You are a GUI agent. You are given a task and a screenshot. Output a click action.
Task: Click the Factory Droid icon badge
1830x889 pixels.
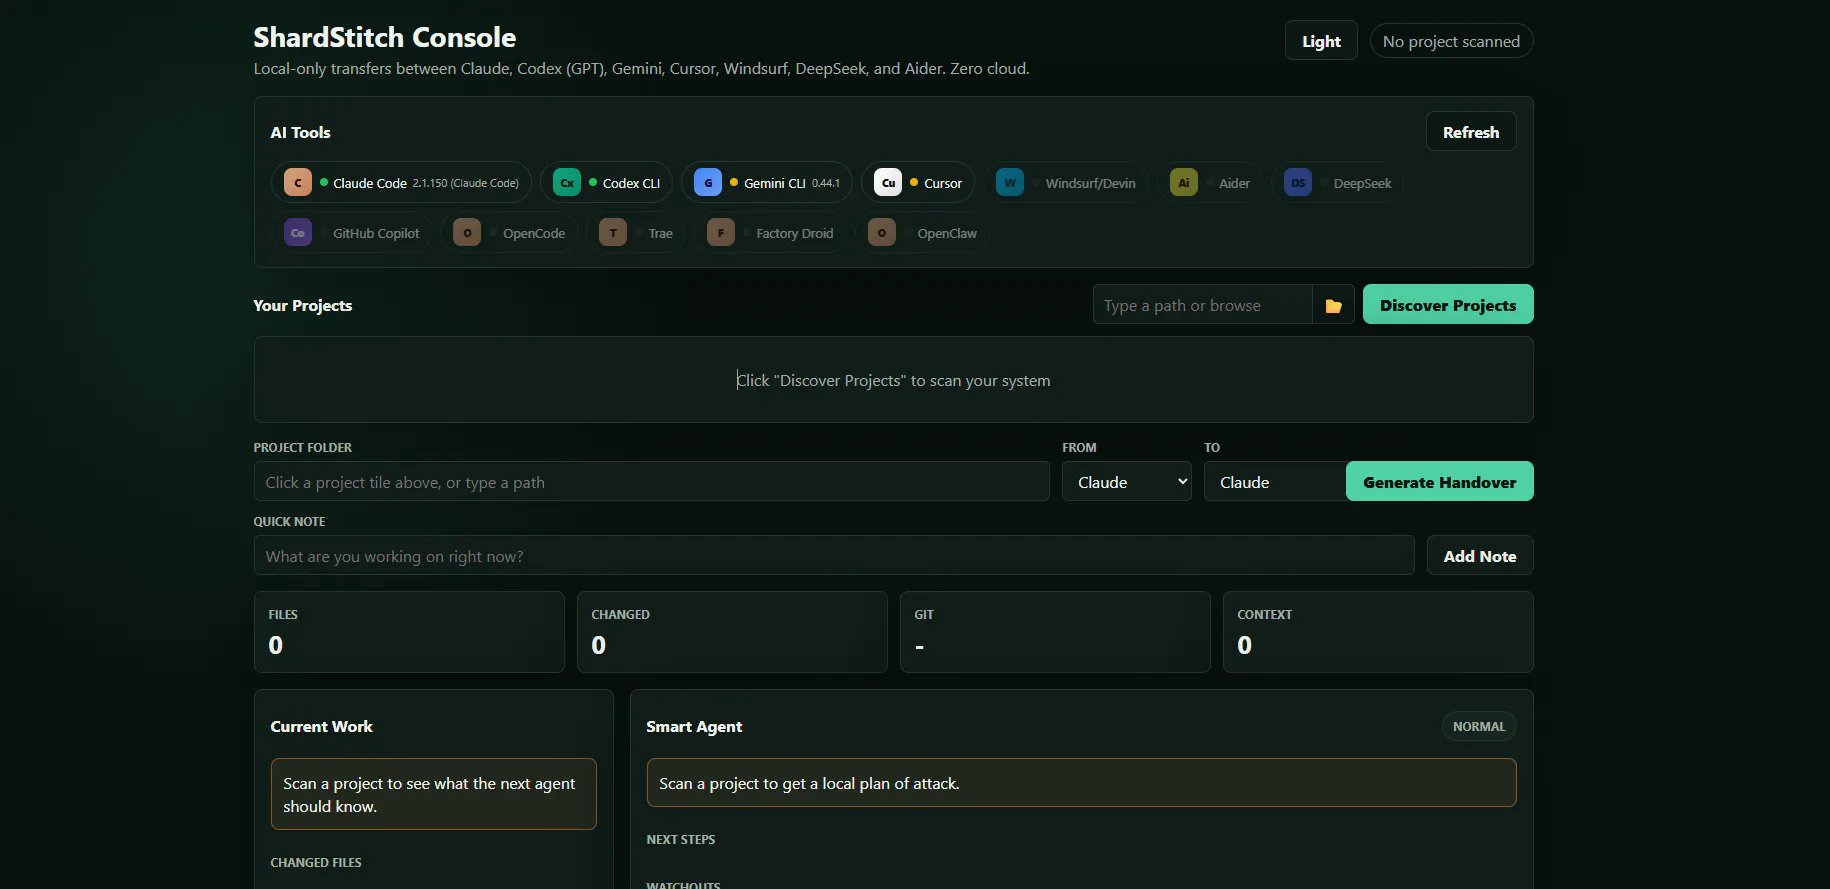point(721,233)
